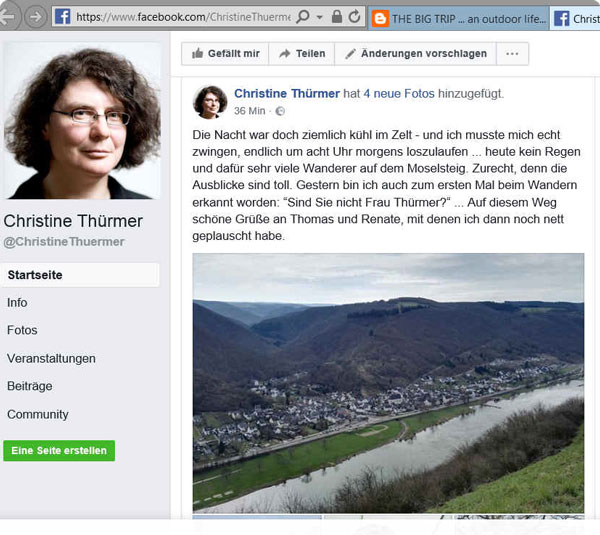Click the refresh page icon
This screenshot has height=535, width=600.
354,17
